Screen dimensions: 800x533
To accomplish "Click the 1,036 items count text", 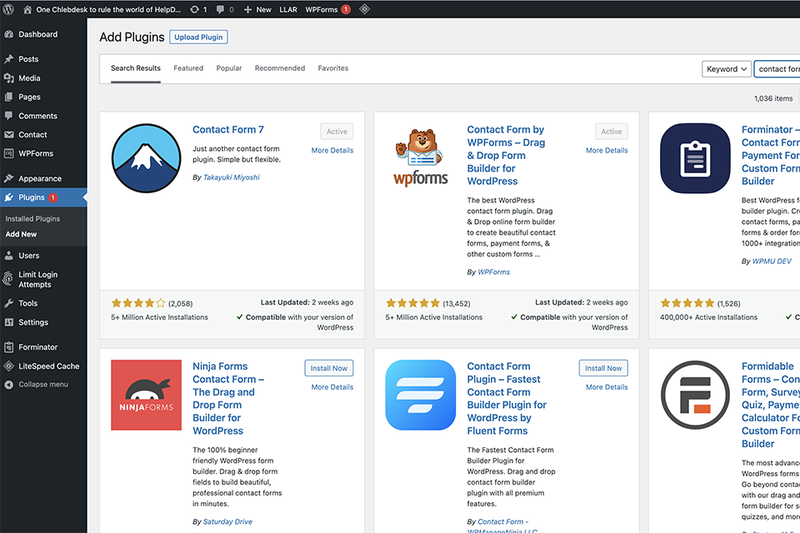I will point(773,98).
